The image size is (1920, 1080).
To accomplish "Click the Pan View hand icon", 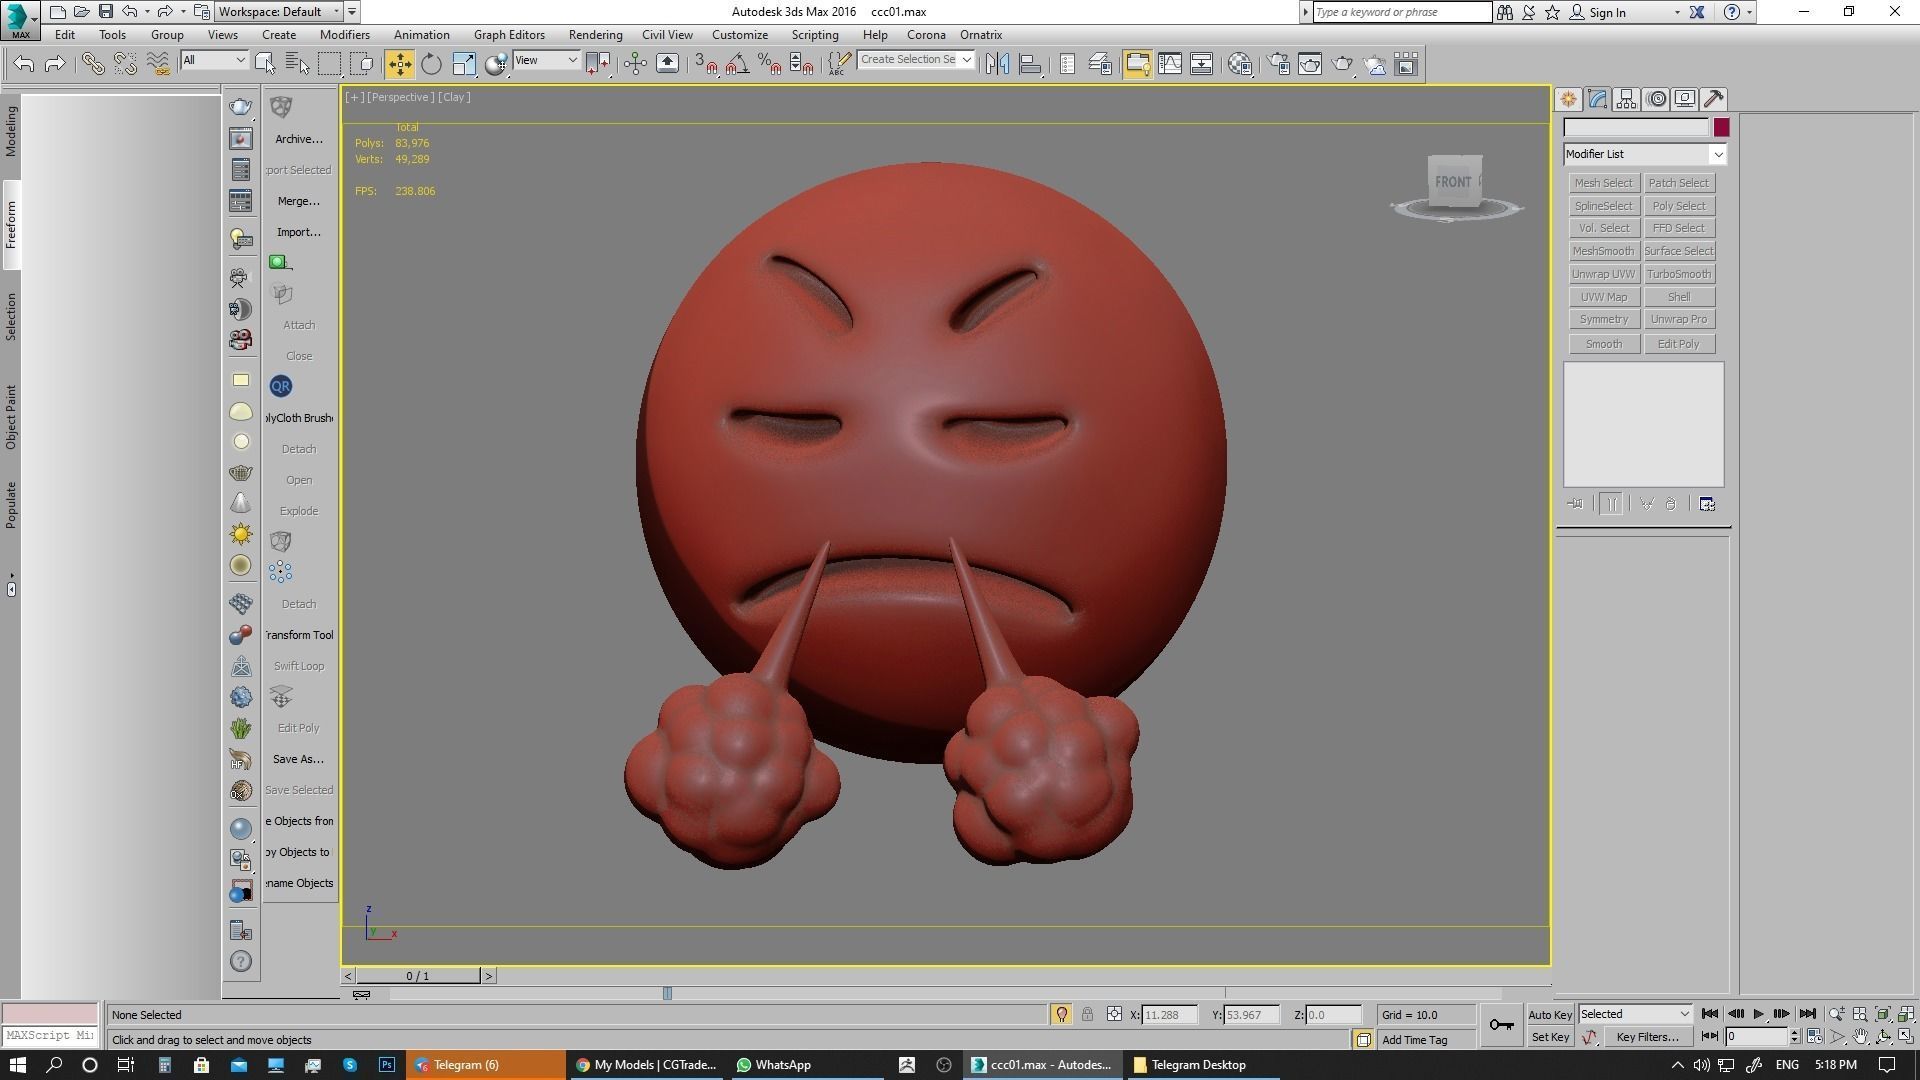I will [1860, 1037].
